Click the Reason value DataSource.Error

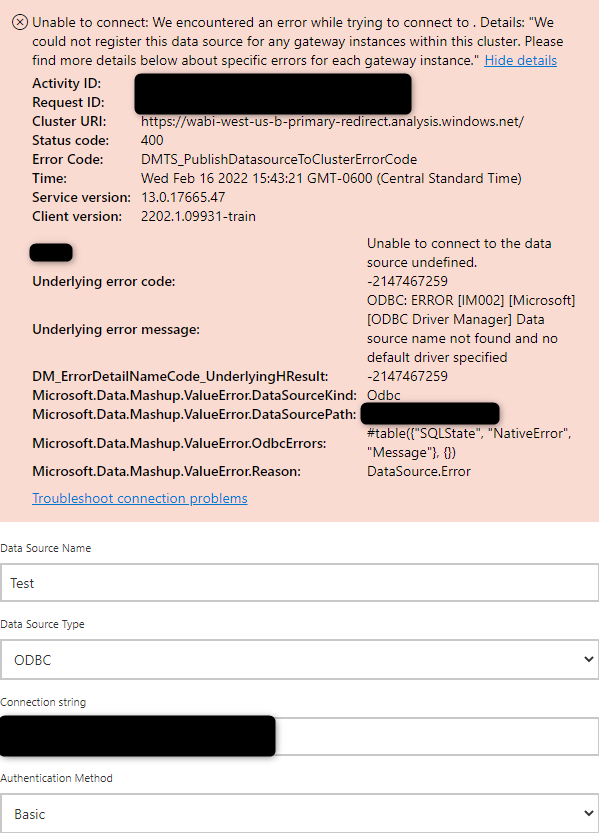(x=418, y=471)
